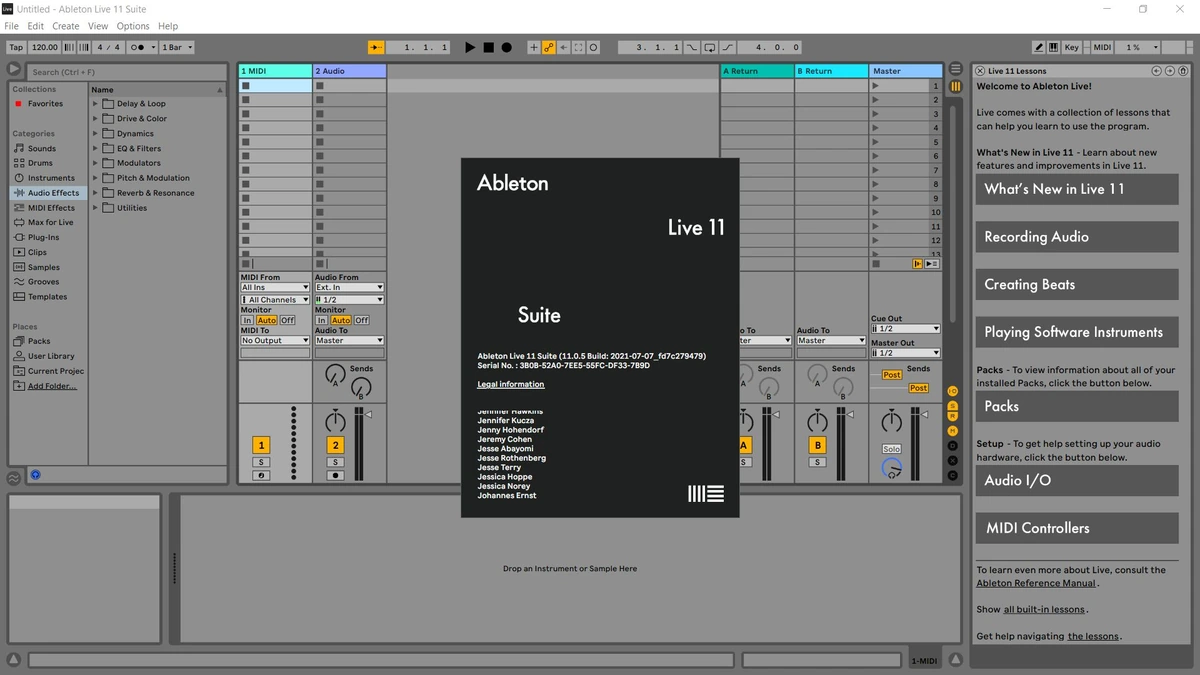Adjust the blue Cue volume knob
The height and width of the screenshot is (675, 1200).
[x=891, y=467]
